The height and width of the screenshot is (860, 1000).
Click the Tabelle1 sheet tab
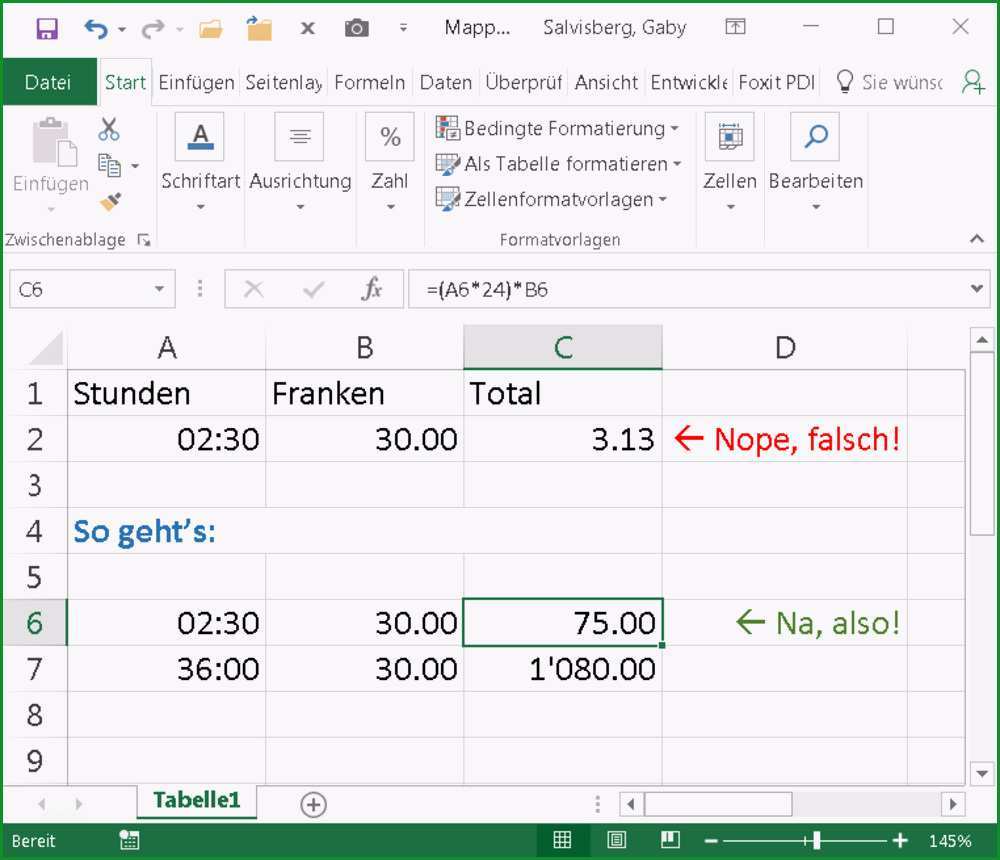click(x=196, y=800)
